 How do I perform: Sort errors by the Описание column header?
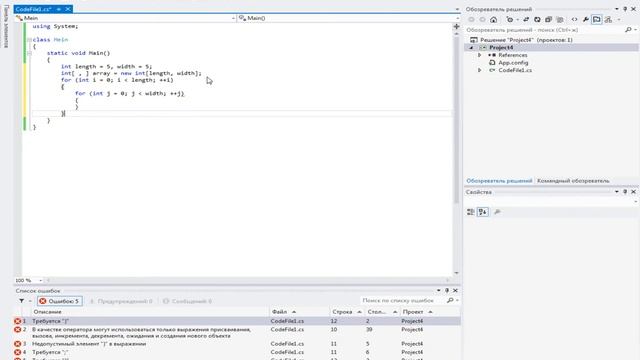[47, 312]
